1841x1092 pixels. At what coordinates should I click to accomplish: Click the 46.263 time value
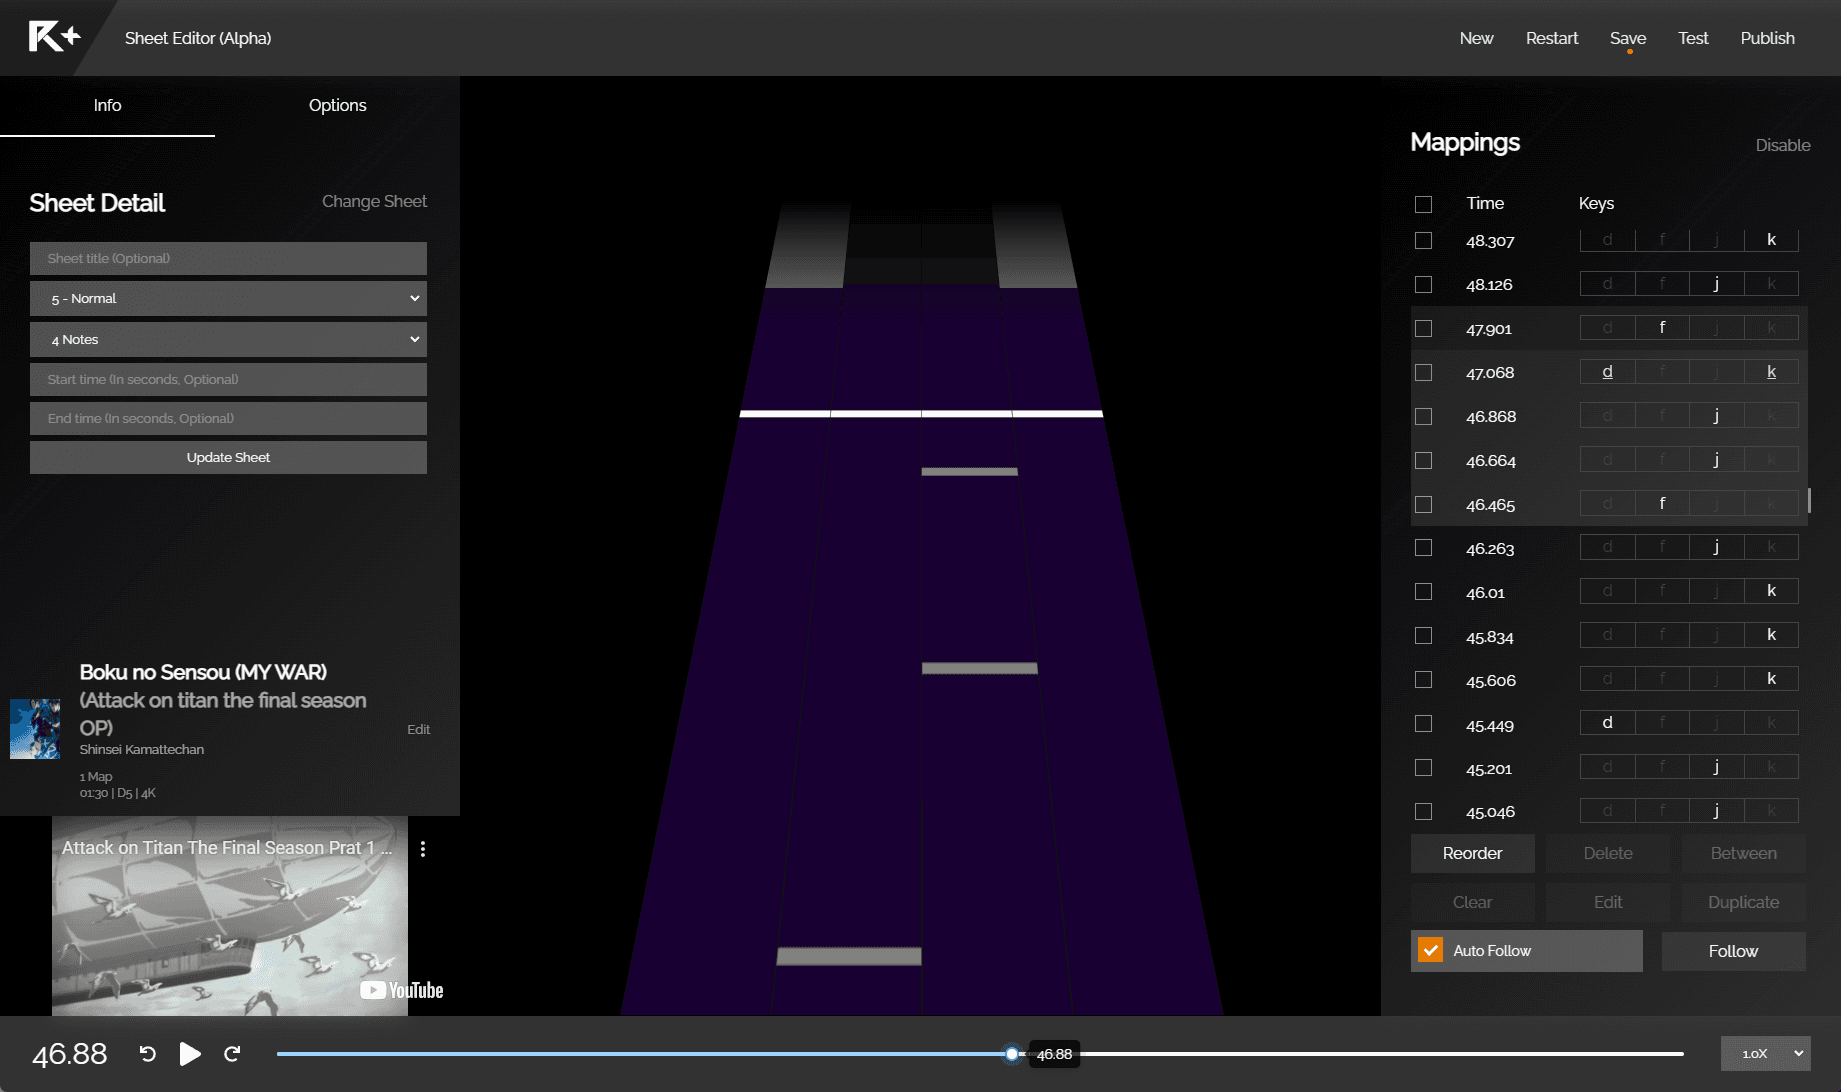pyautogui.click(x=1490, y=549)
